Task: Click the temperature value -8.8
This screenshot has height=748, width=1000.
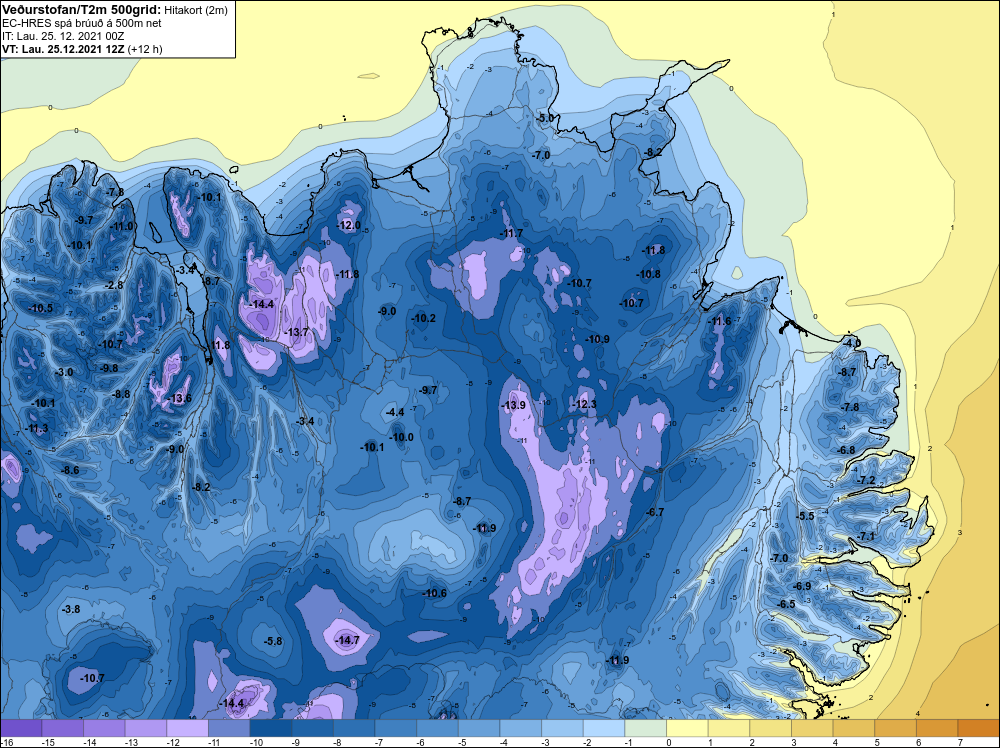Action: pos(121,394)
